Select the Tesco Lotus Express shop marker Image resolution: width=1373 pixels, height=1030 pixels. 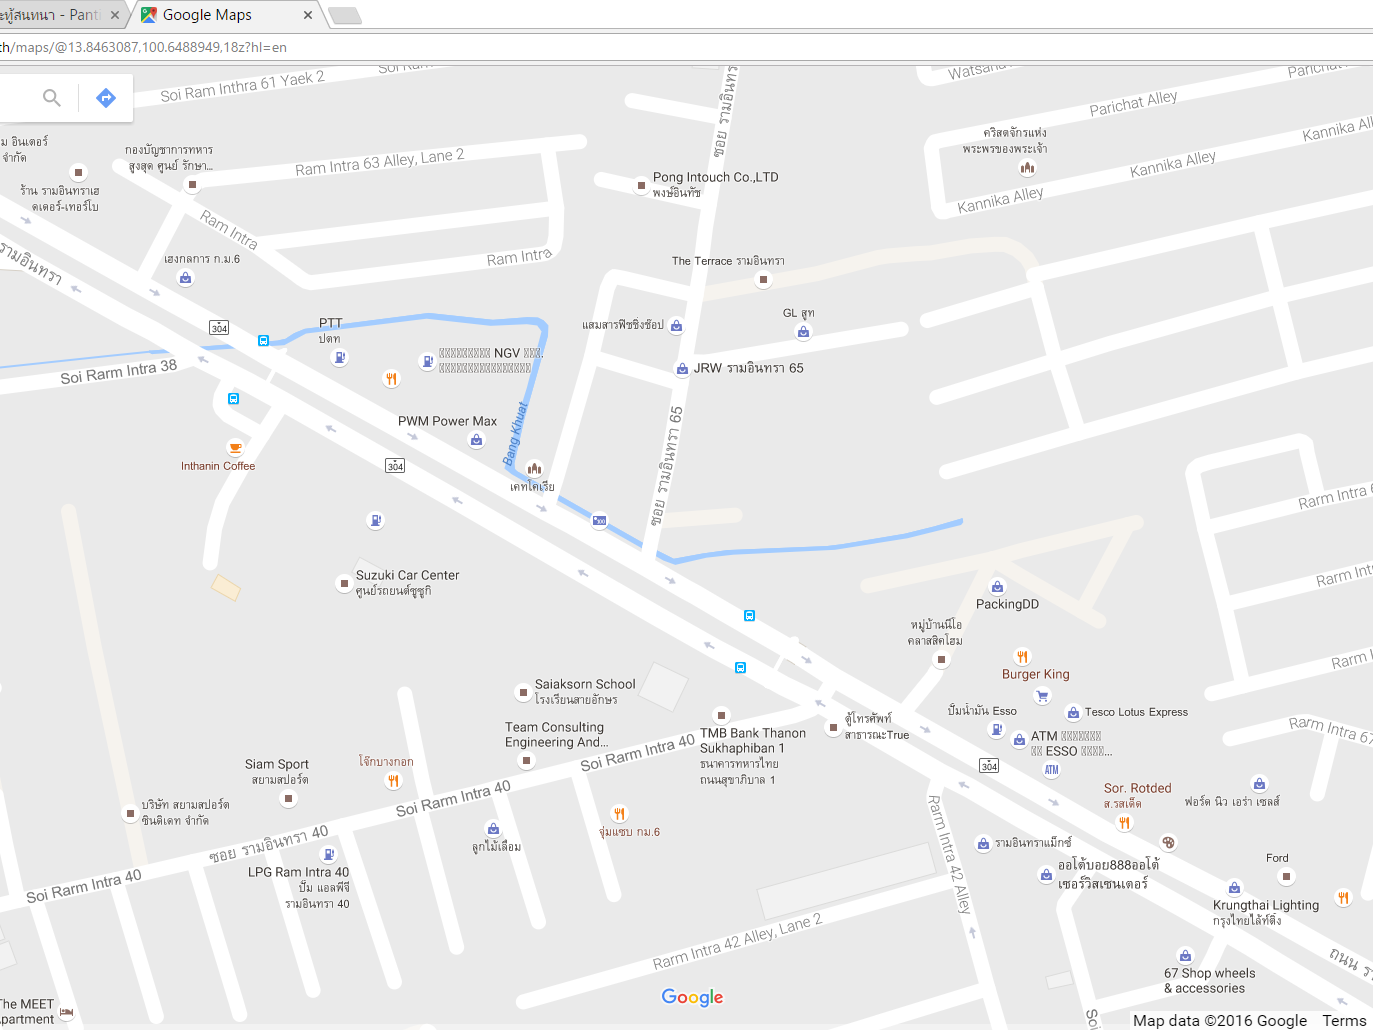tap(1073, 713)
